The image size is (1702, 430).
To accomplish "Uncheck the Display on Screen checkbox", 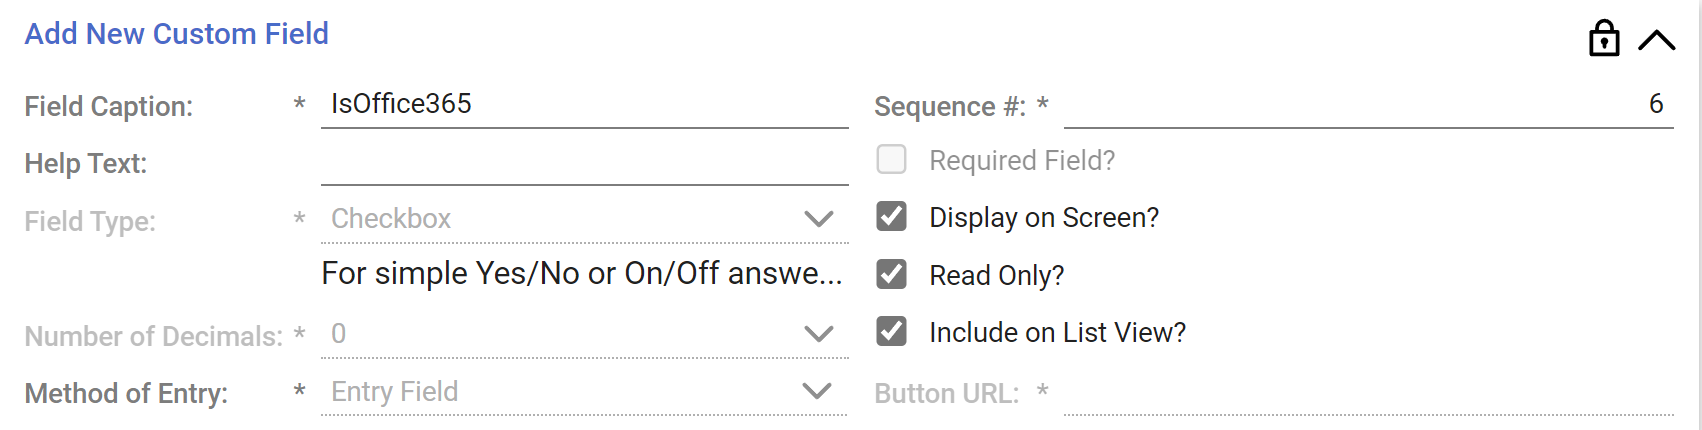I will pos(891,217).
